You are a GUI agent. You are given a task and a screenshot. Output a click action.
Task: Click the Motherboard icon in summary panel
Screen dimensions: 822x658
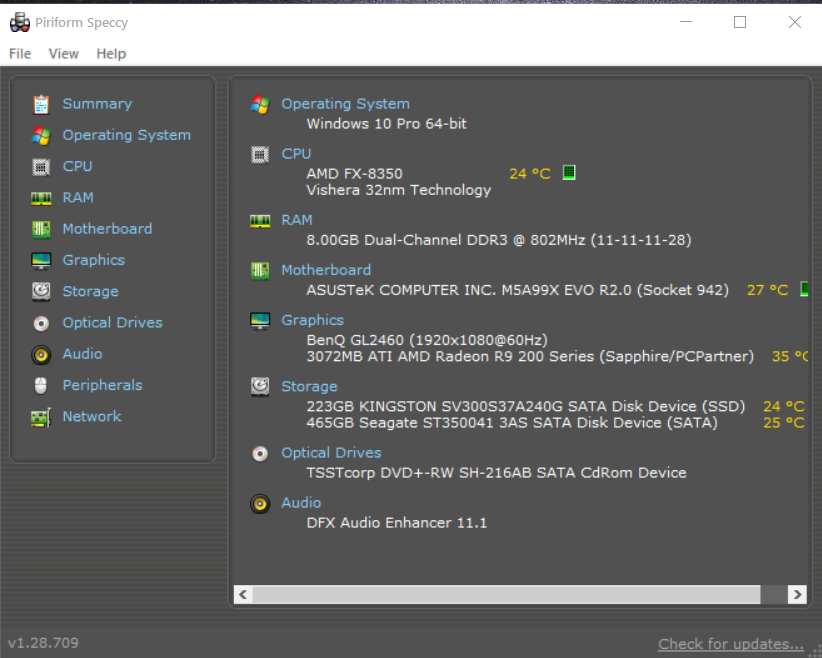(x=260, y=271)
